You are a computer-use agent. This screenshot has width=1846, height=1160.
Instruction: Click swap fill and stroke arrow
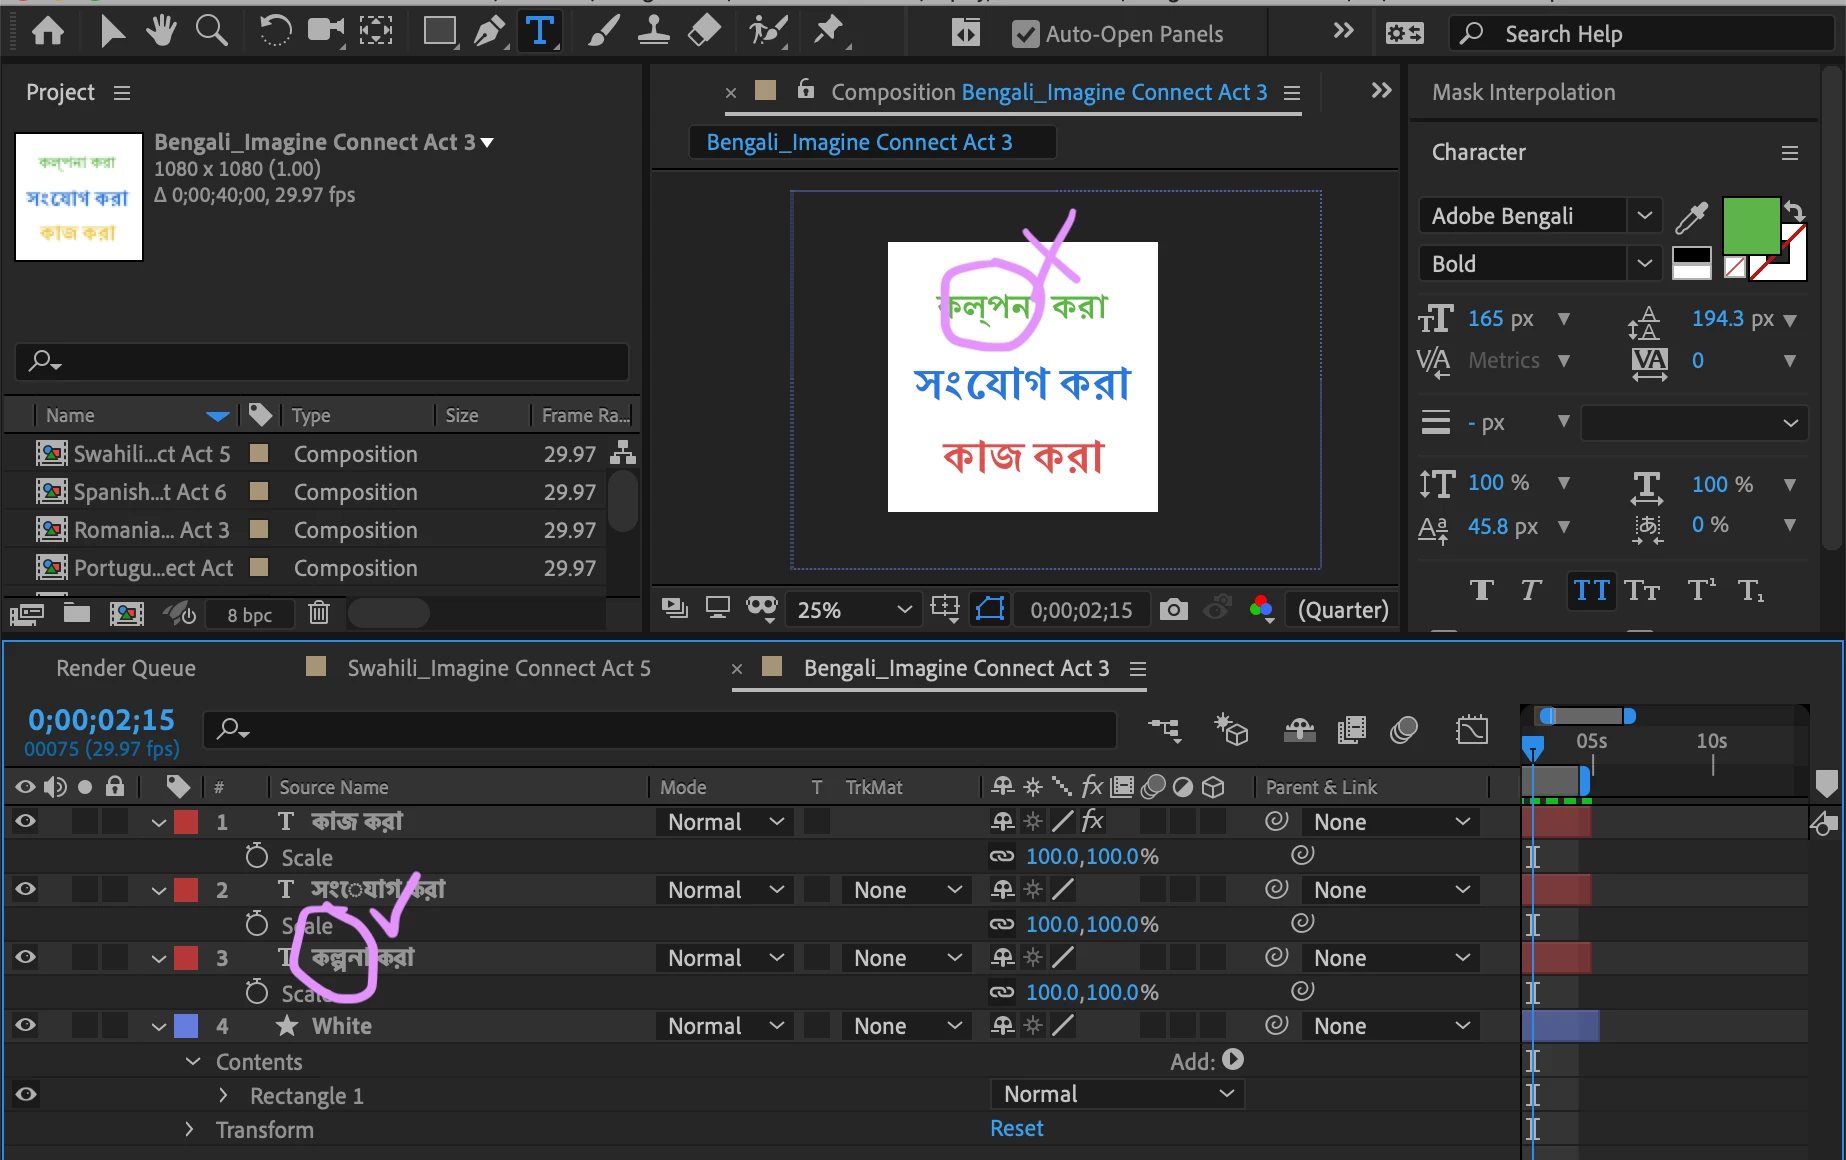click(1794, 211)
